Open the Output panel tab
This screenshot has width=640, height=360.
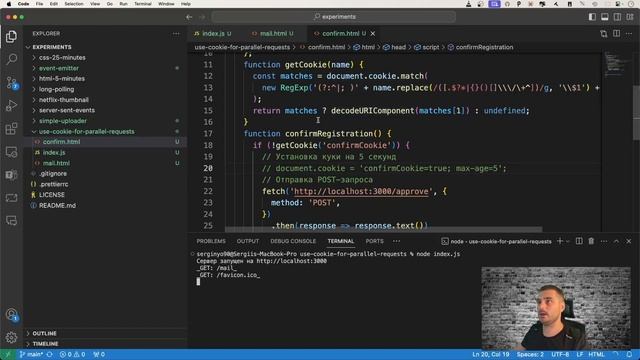point(248,241)
